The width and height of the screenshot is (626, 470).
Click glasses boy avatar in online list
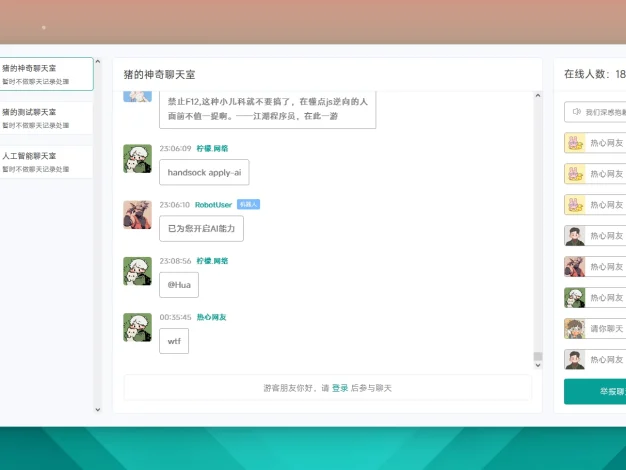(x=574, y=329)
